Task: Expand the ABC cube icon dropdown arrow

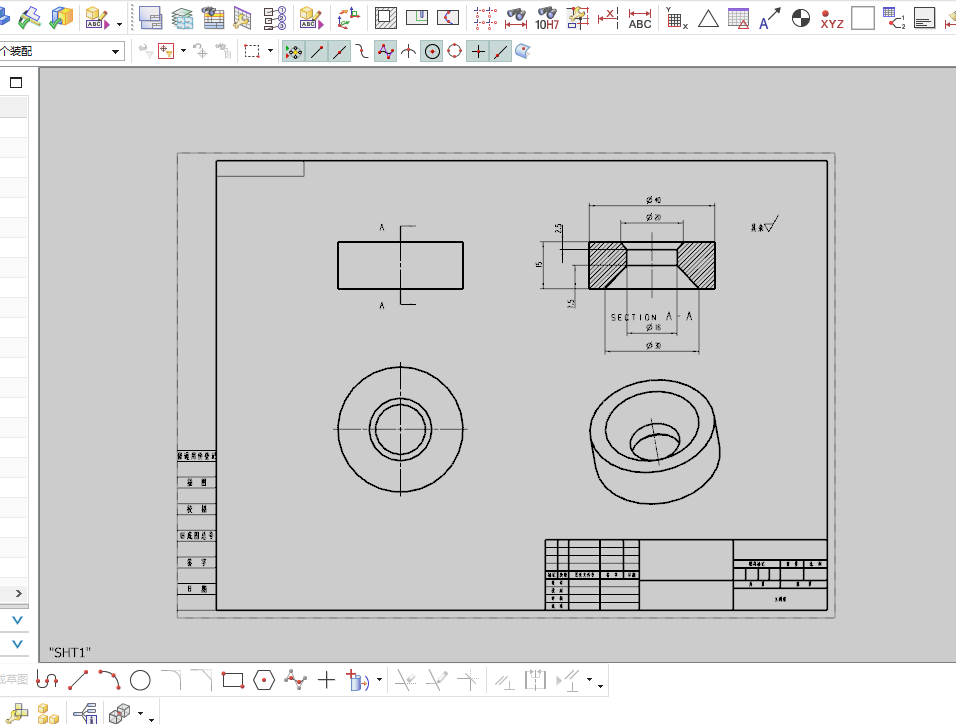Action: pyautogui.click(x=119, y=24)
